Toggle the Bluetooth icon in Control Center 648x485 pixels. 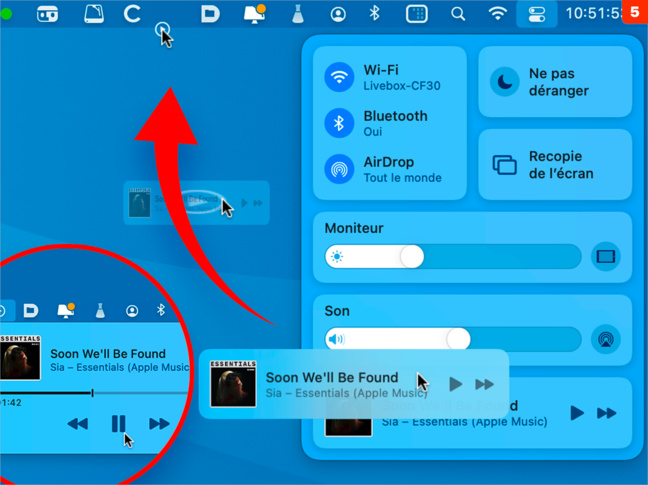[339, 123]
